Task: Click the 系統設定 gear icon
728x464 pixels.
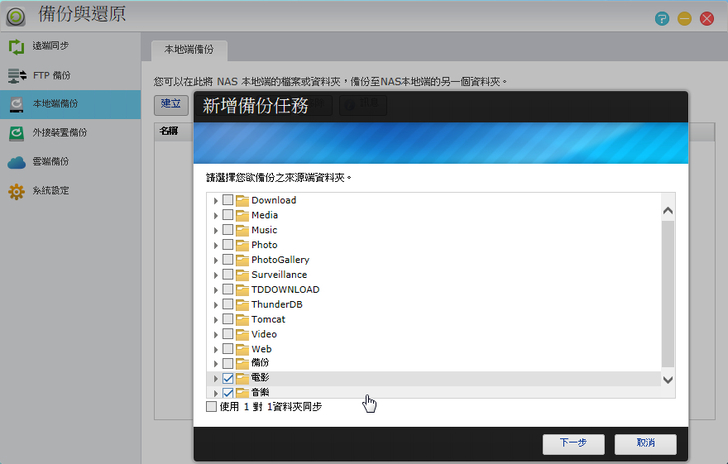Action: coord(16,191)
